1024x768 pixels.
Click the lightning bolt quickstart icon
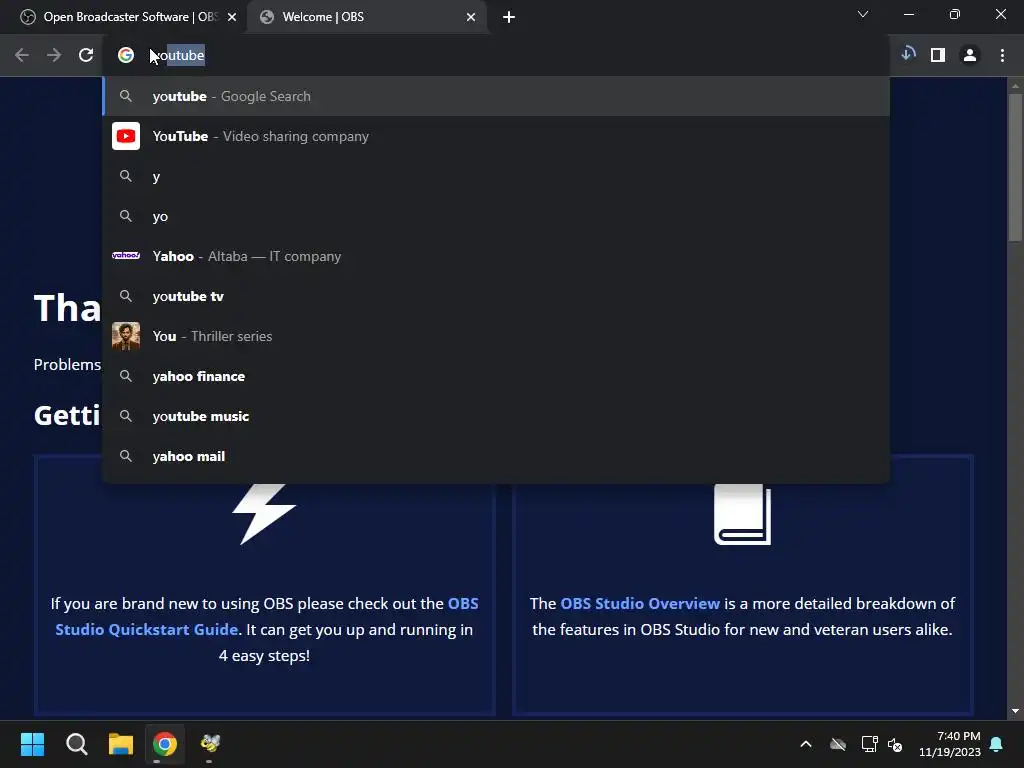coord(264,514)
